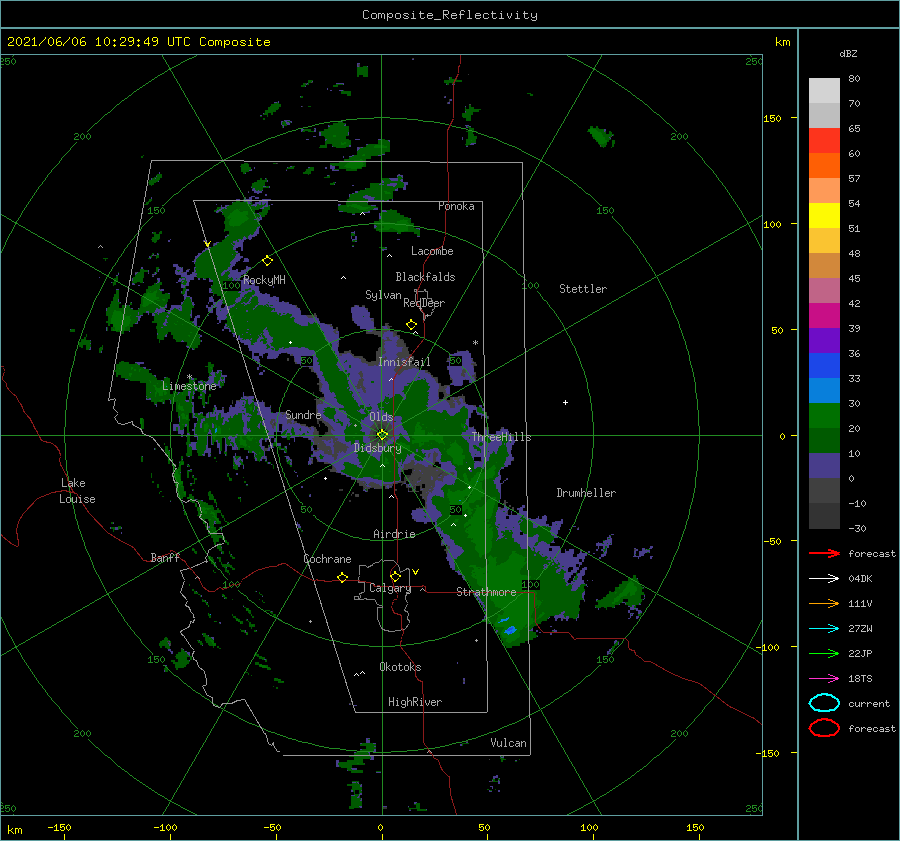The width and height of the screenshot is (900, 841).
Task: Click the Airdrie label
Action: click(x=394, y=534)
